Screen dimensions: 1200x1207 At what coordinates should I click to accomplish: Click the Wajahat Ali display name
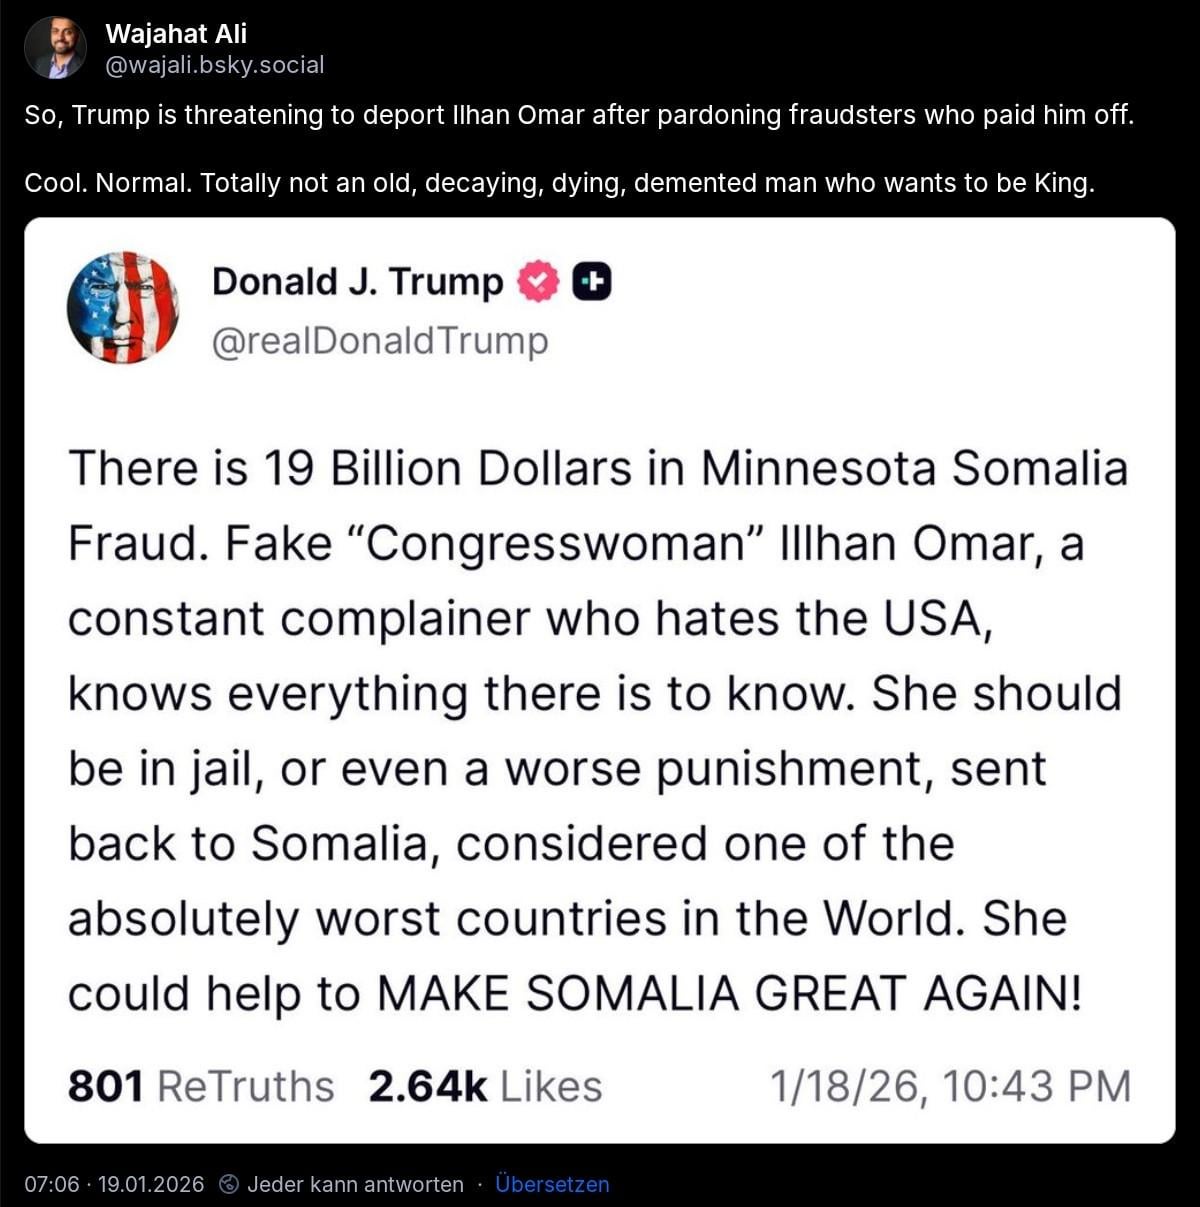(176, 34)
